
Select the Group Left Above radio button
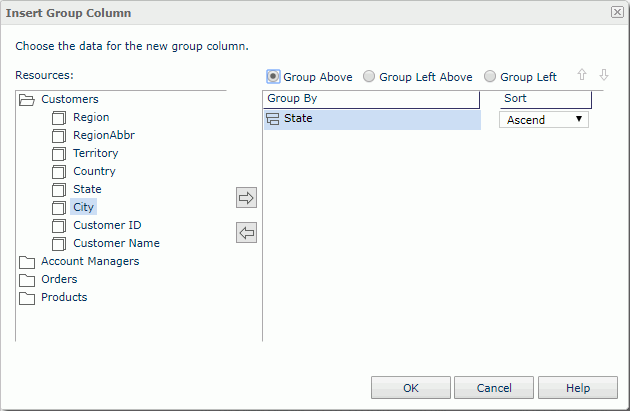(369, 76)
